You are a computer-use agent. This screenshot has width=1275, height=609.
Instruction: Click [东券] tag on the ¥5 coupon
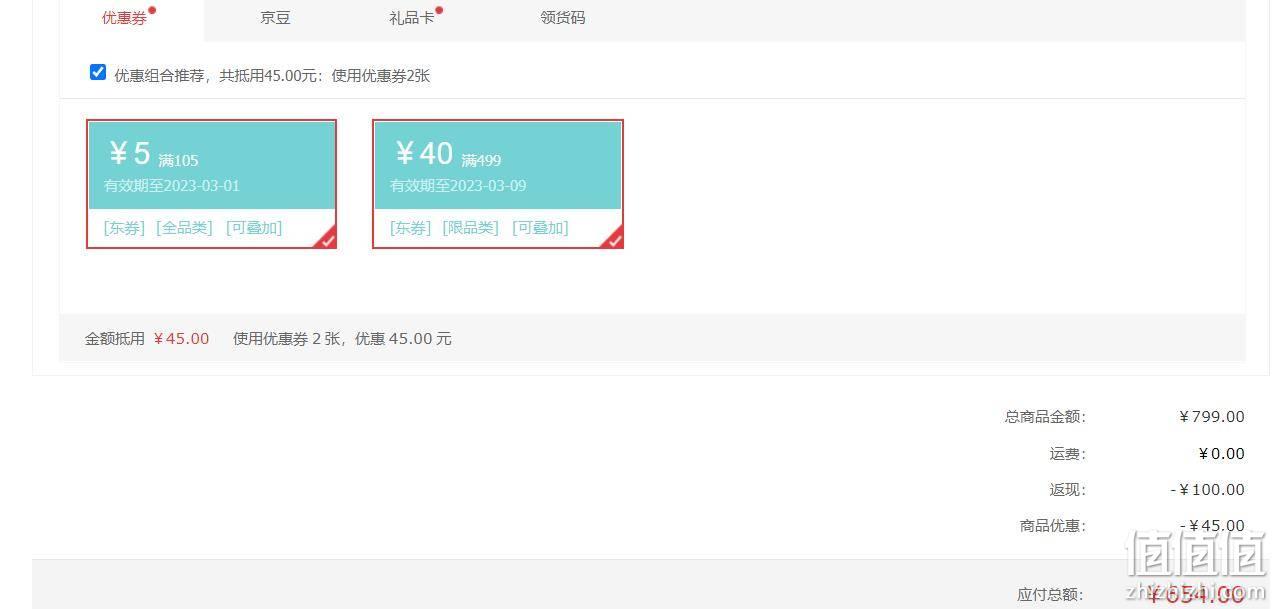(125, 228)
